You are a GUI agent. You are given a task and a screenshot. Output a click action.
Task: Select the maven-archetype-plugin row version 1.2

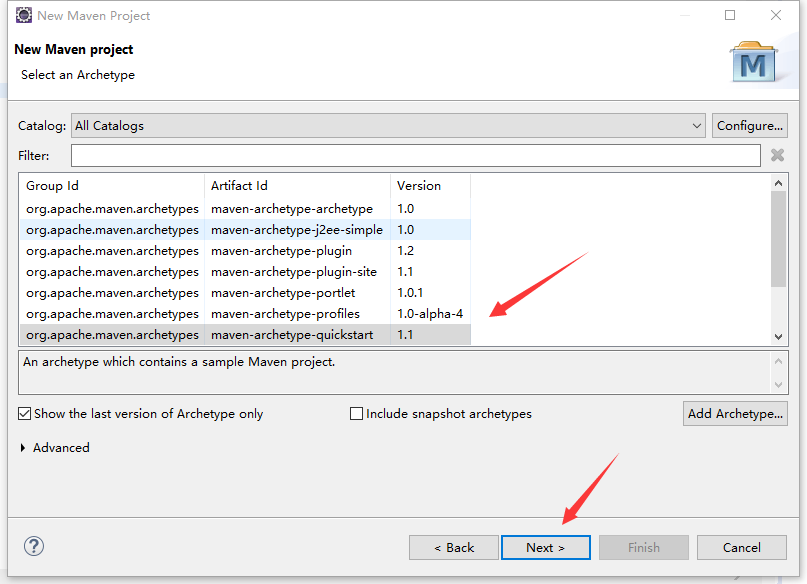click(x=245, y=251)
